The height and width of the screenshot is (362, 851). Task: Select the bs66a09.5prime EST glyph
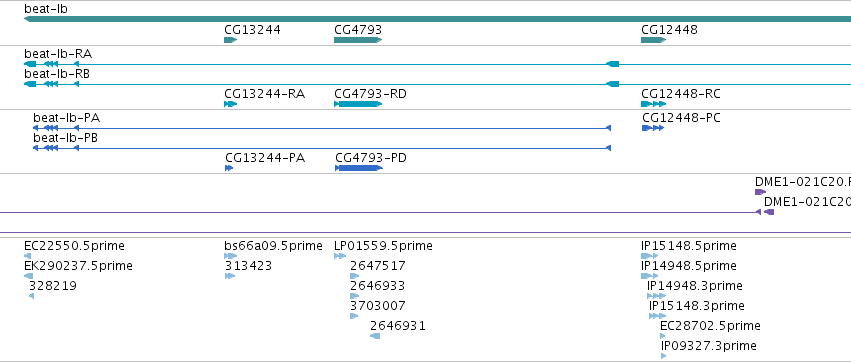pyautogui.click(x=231, y=256)
